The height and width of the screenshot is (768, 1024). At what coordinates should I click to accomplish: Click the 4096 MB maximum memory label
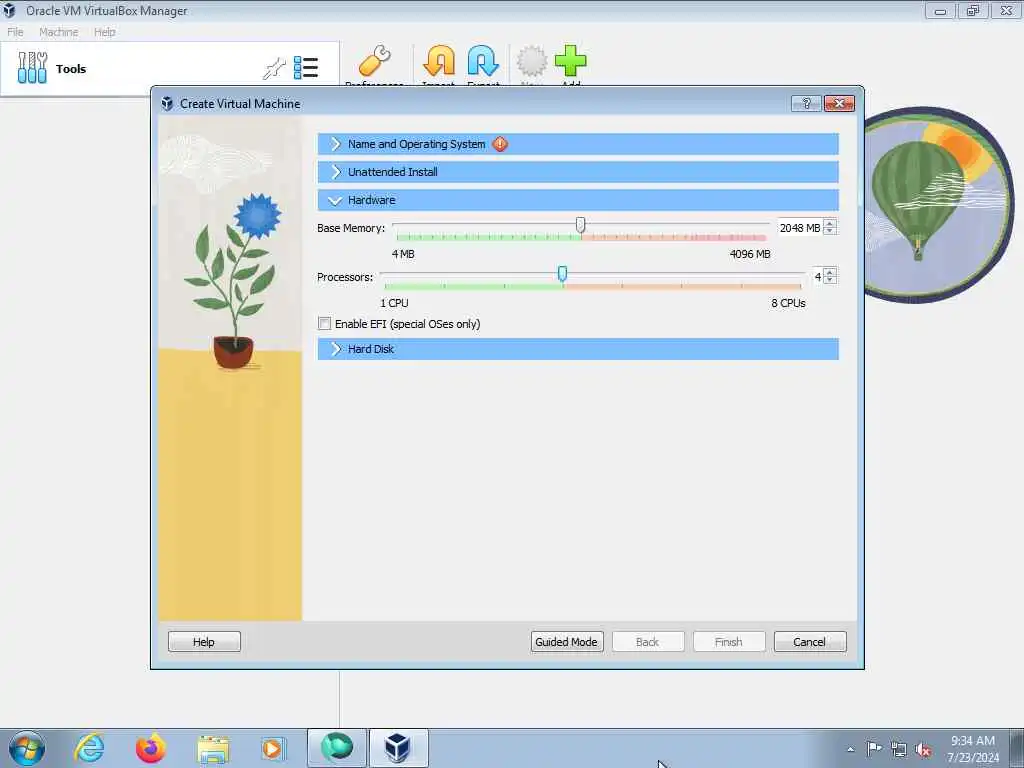pos(750,254)
